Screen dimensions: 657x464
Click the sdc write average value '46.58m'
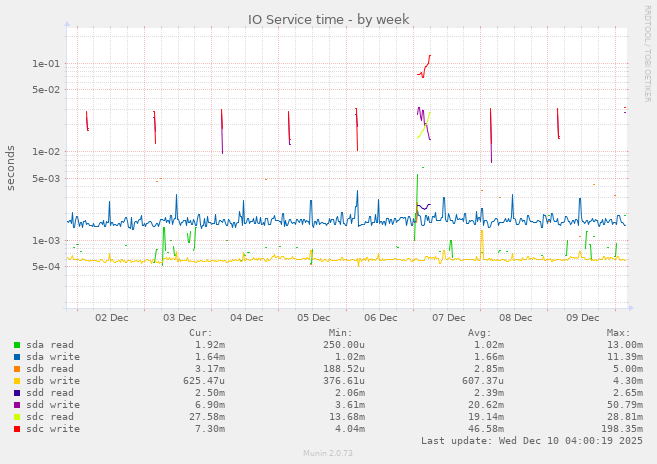tap(486, 429)
